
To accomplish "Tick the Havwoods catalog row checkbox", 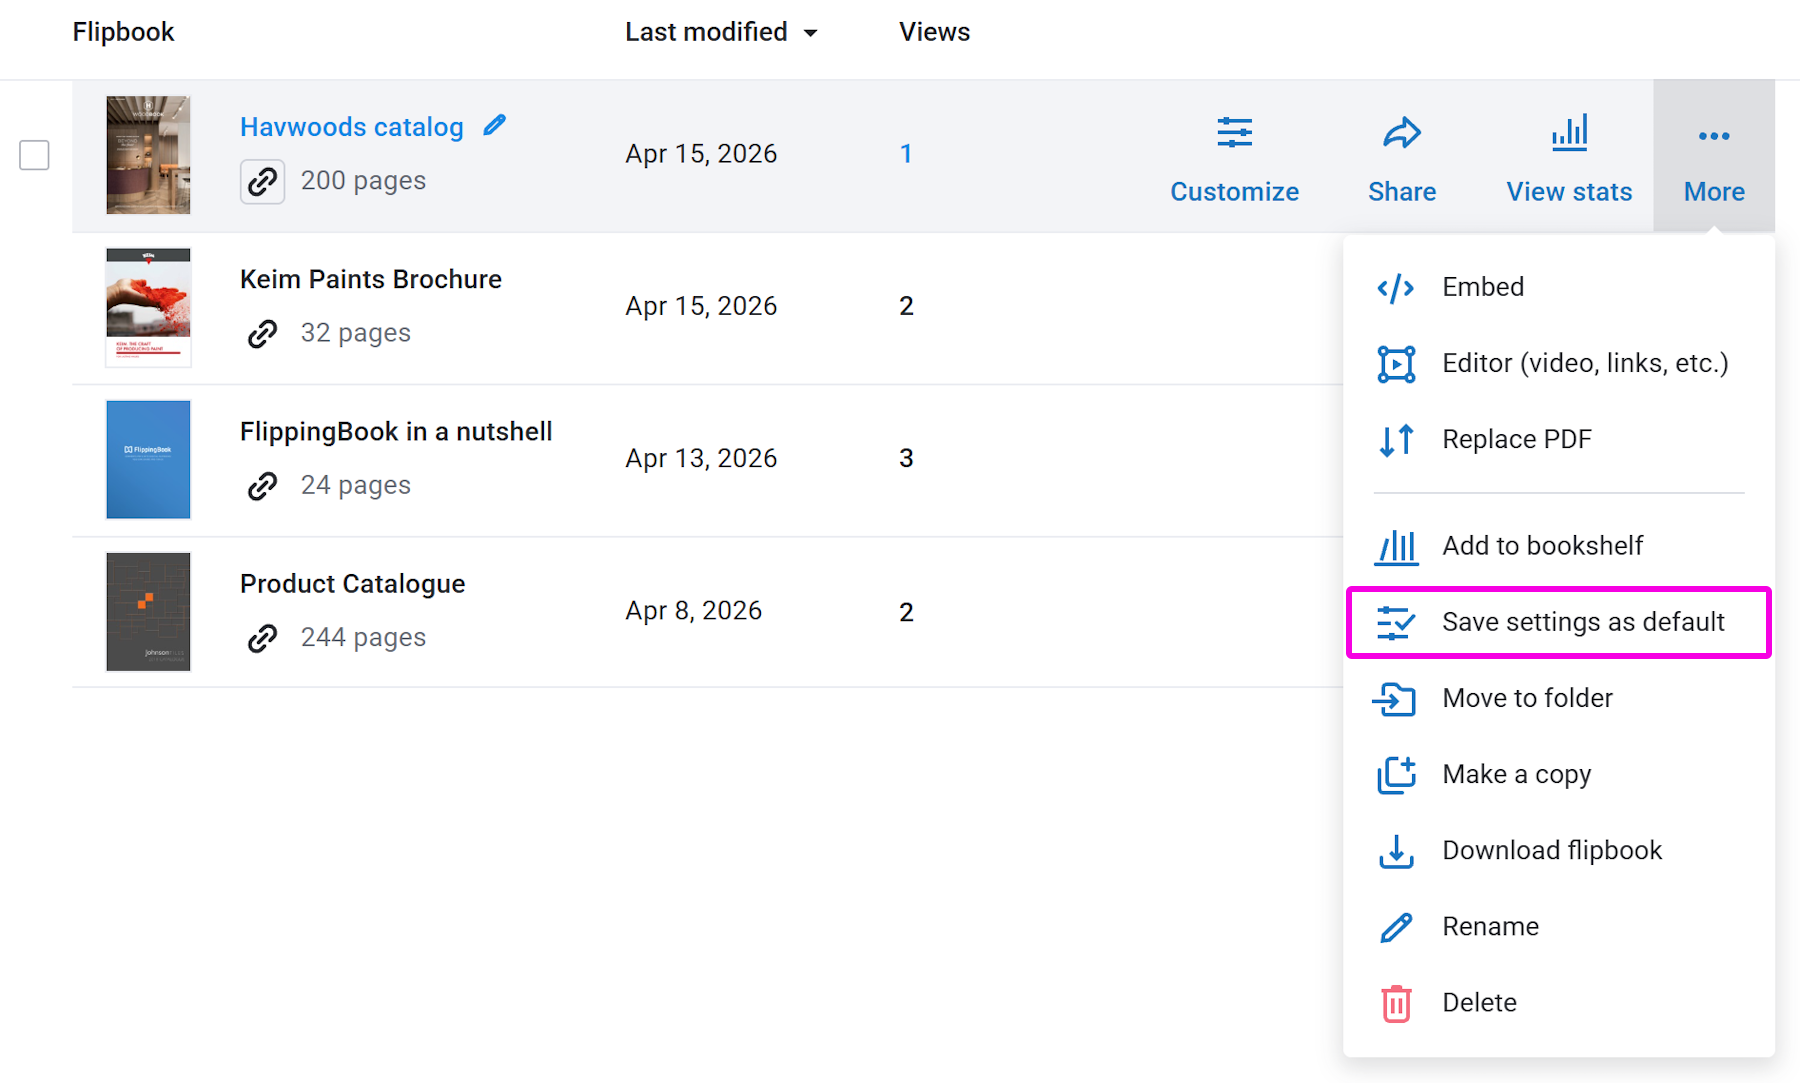I will point(35,155).
